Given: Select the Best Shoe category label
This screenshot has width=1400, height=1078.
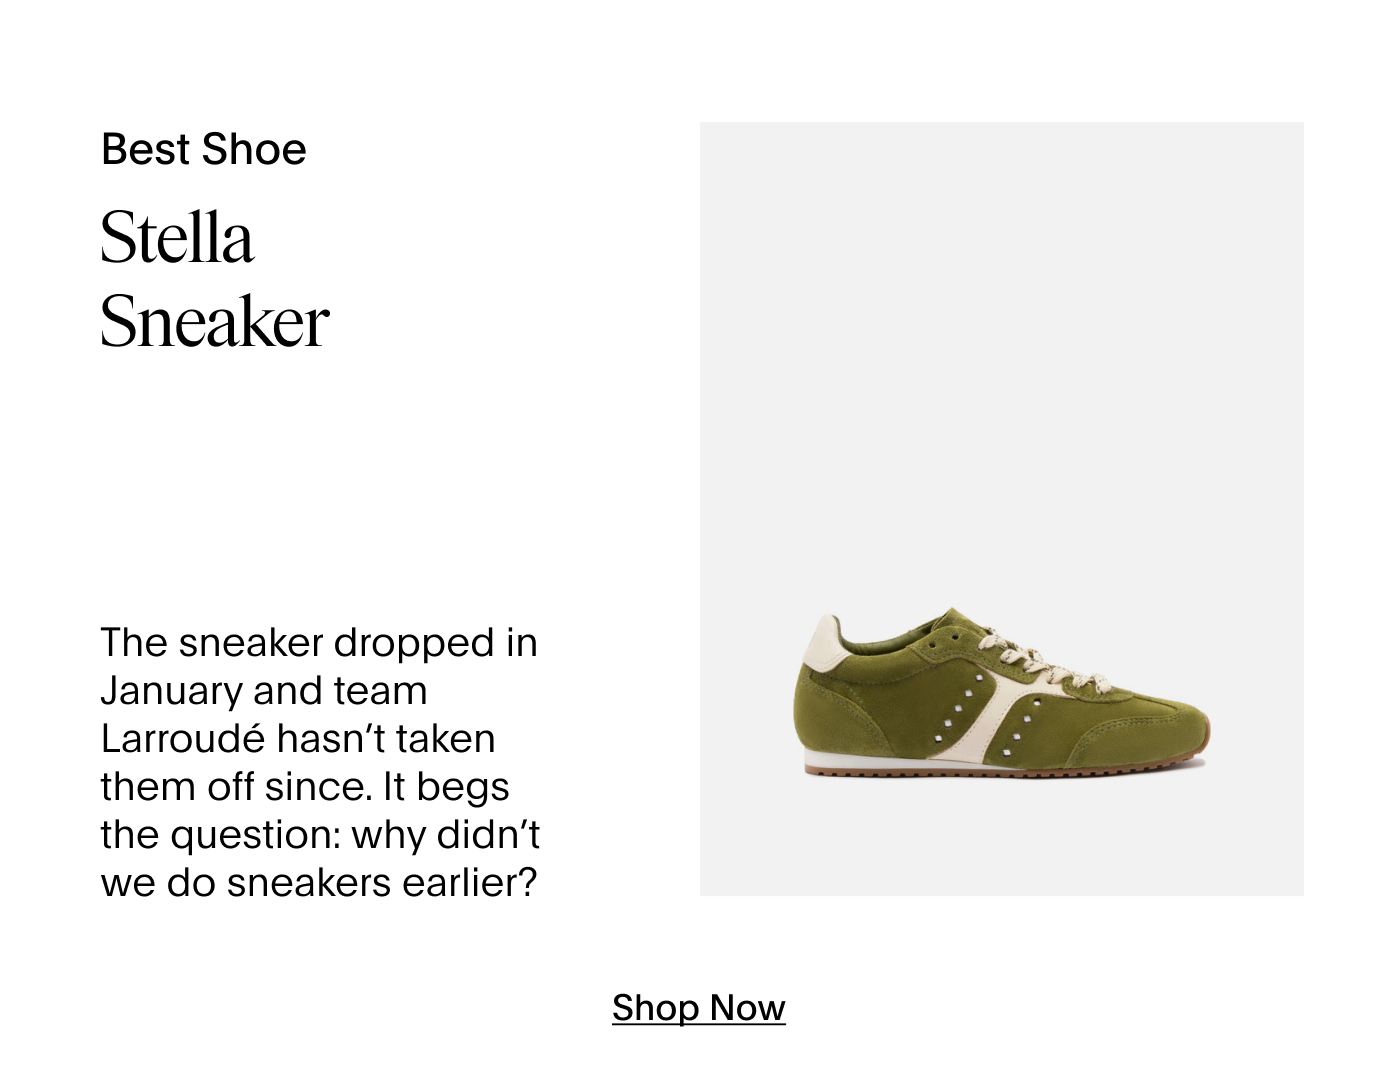Looking at the screenshot, I should (x=204, y=150).
